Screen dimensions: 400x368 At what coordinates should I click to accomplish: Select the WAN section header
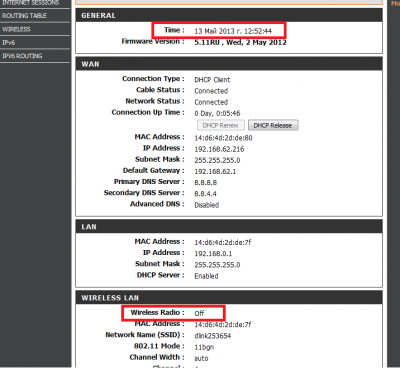click(229, 64)
